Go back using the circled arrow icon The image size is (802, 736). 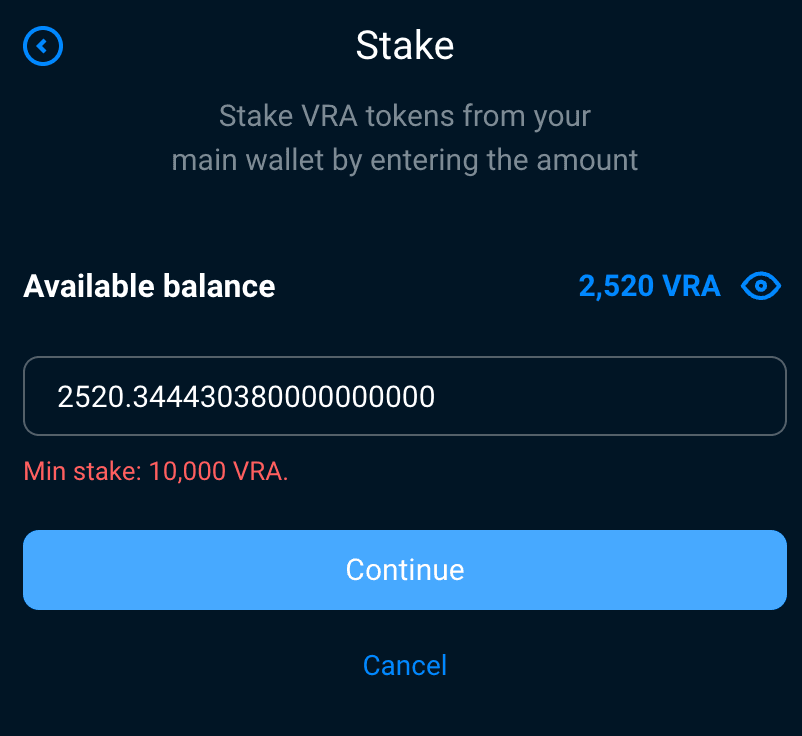click(43, 46)
